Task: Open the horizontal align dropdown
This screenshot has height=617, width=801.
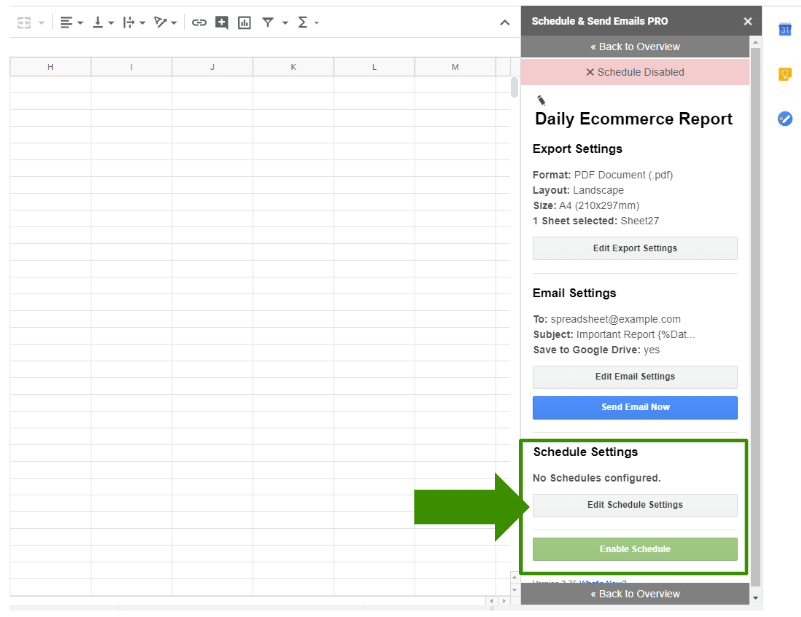Action: [x=70, y=22]
